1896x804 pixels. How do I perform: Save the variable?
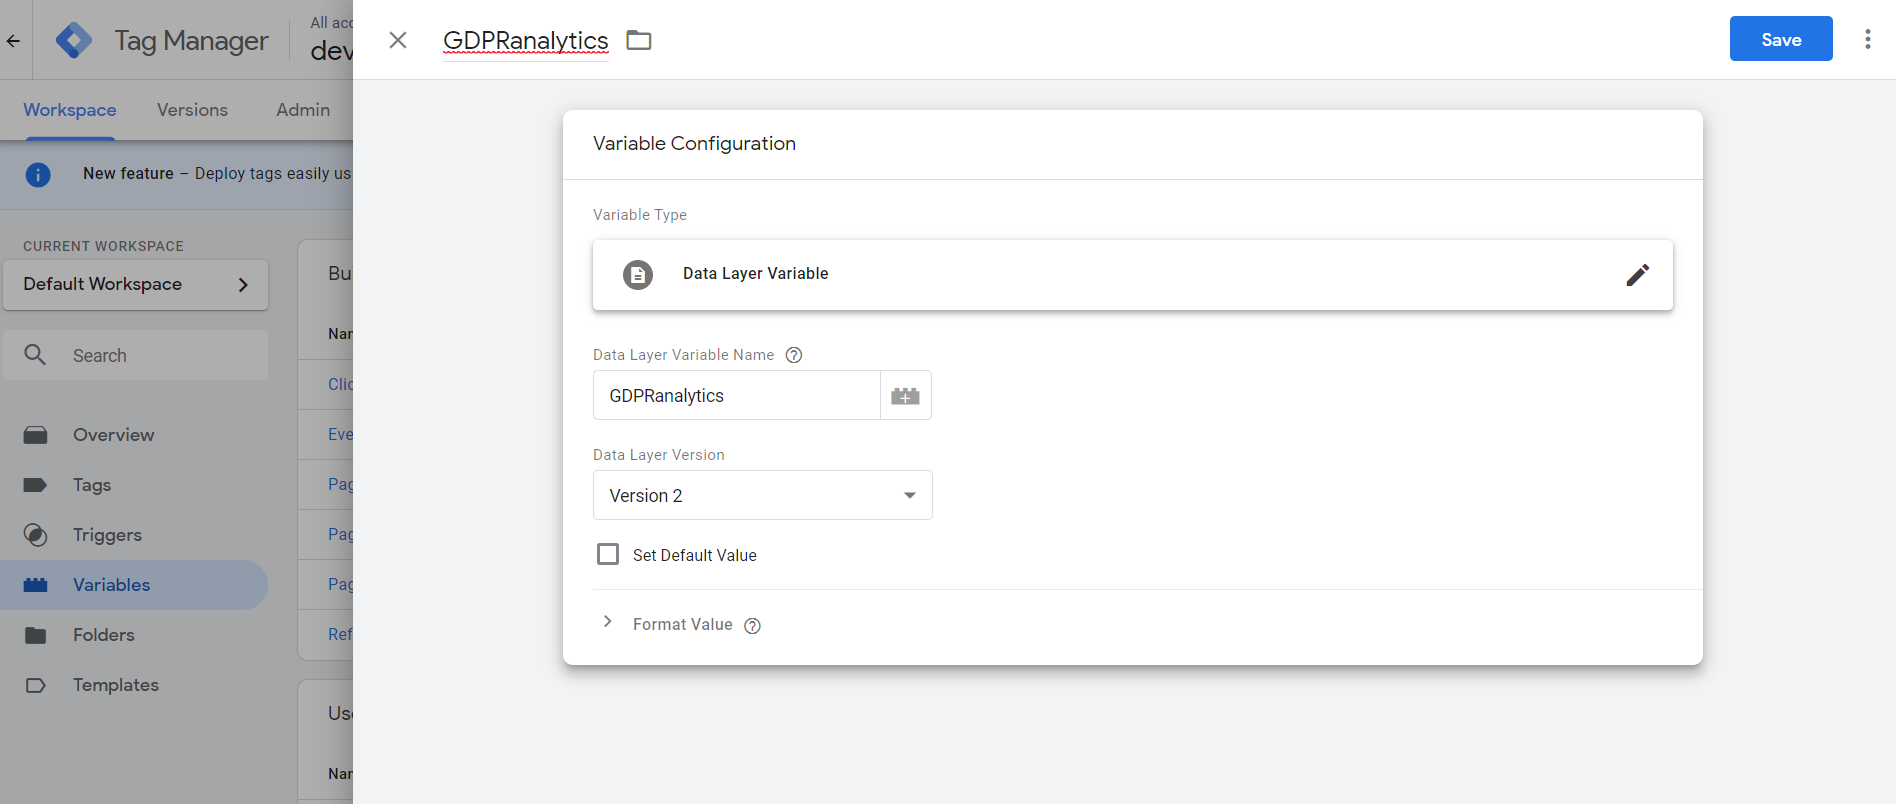(1781, 39)
